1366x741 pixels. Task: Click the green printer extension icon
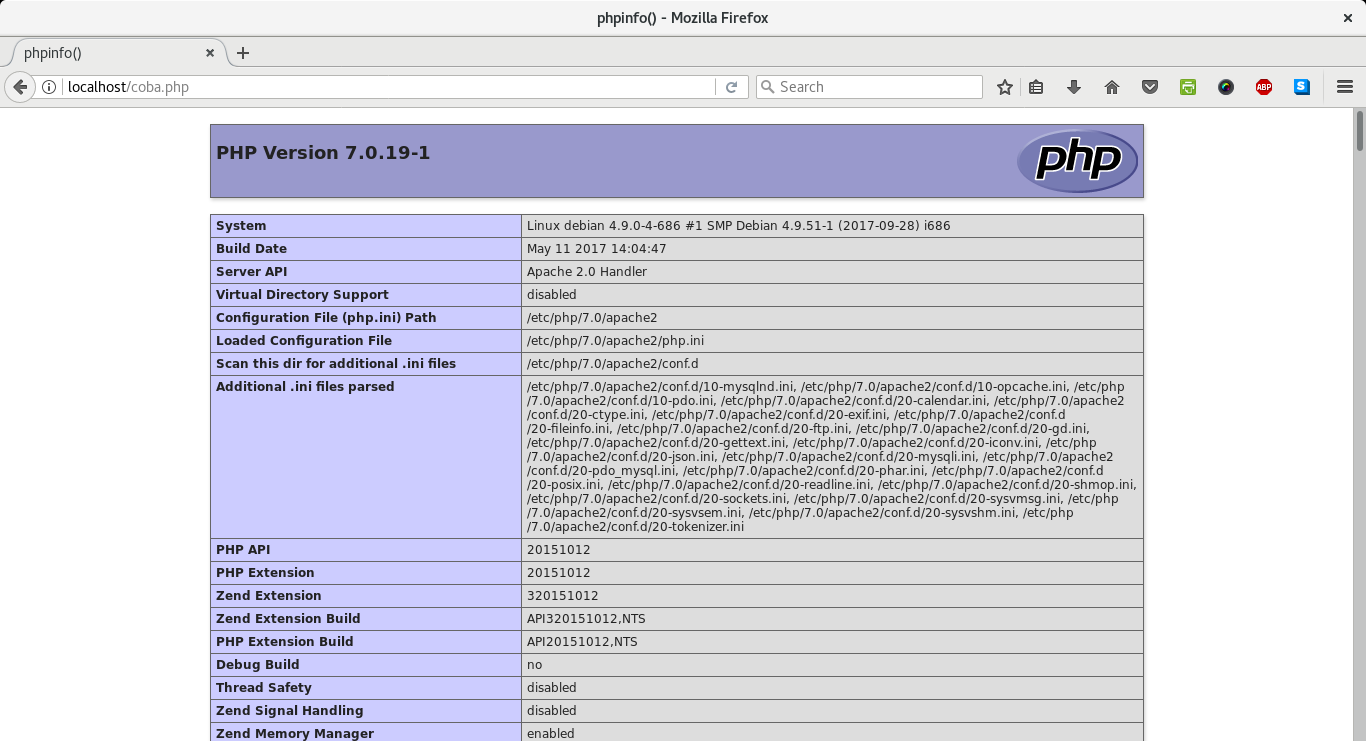click(x=1188, y=87)
